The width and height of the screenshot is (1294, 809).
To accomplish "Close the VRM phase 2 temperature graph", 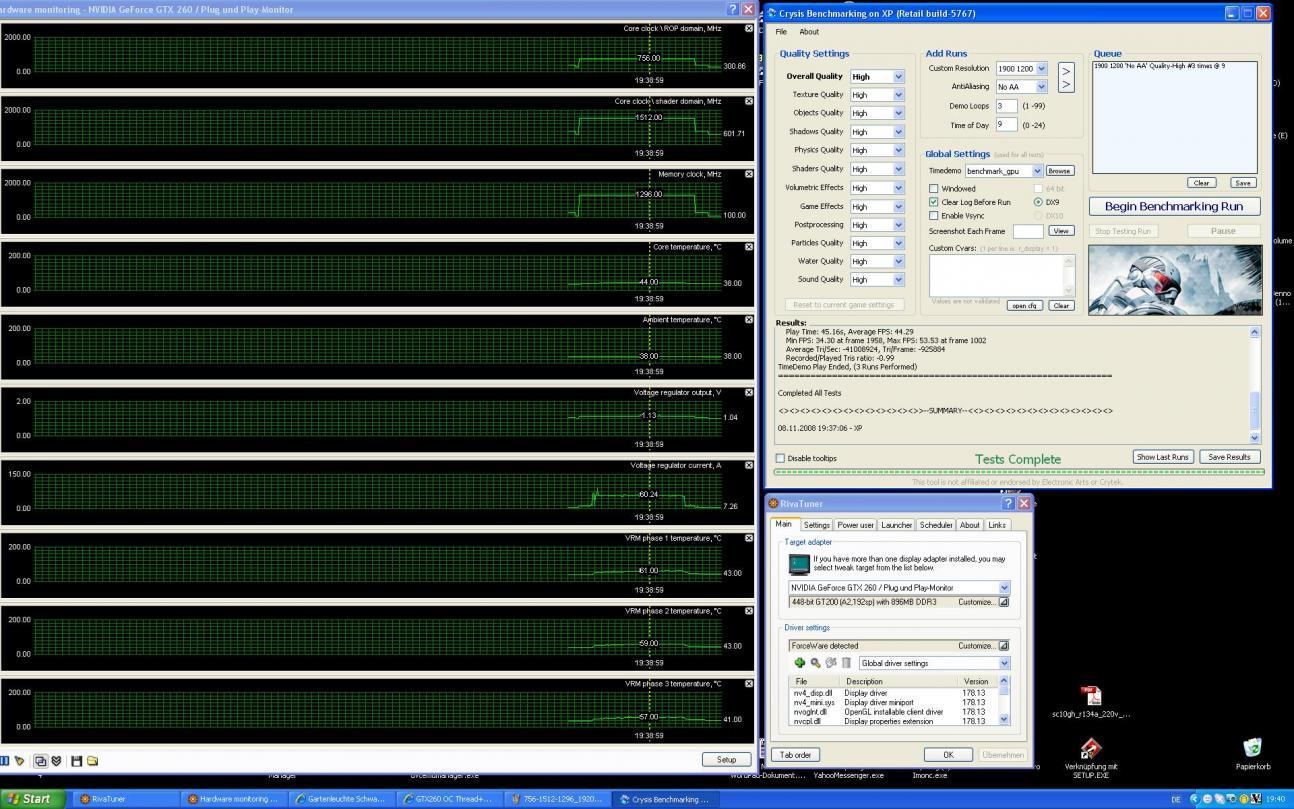I will pyautogui.click(x=749, y=610).
